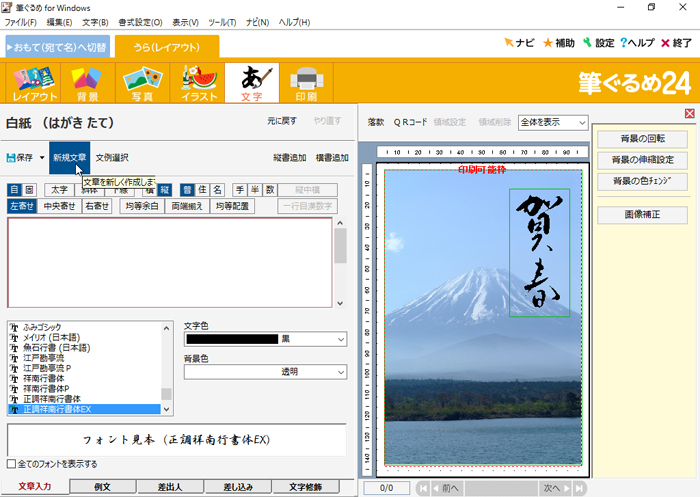Viewport: 700px width, 497px height.
Task: Toggle 太字 bold formatting
Action: tap(59, 189)
